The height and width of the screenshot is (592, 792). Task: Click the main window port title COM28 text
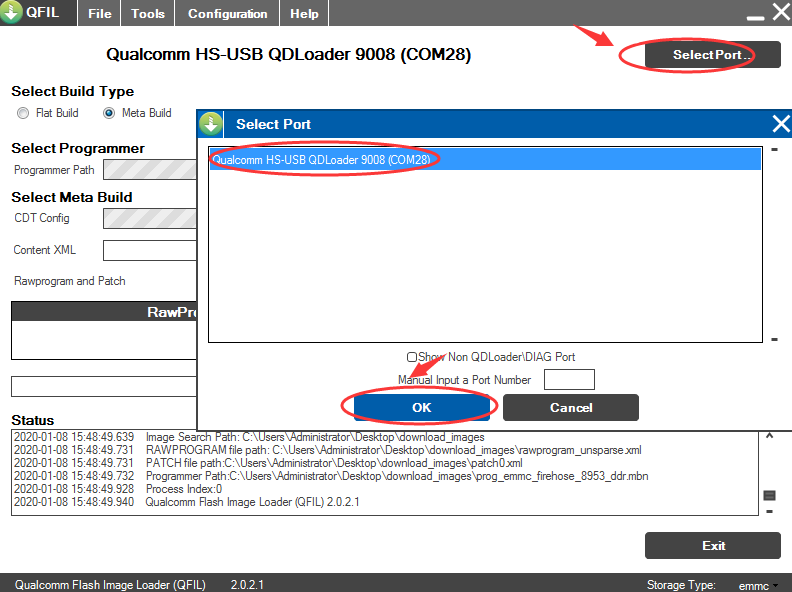(x=288, y=54)
